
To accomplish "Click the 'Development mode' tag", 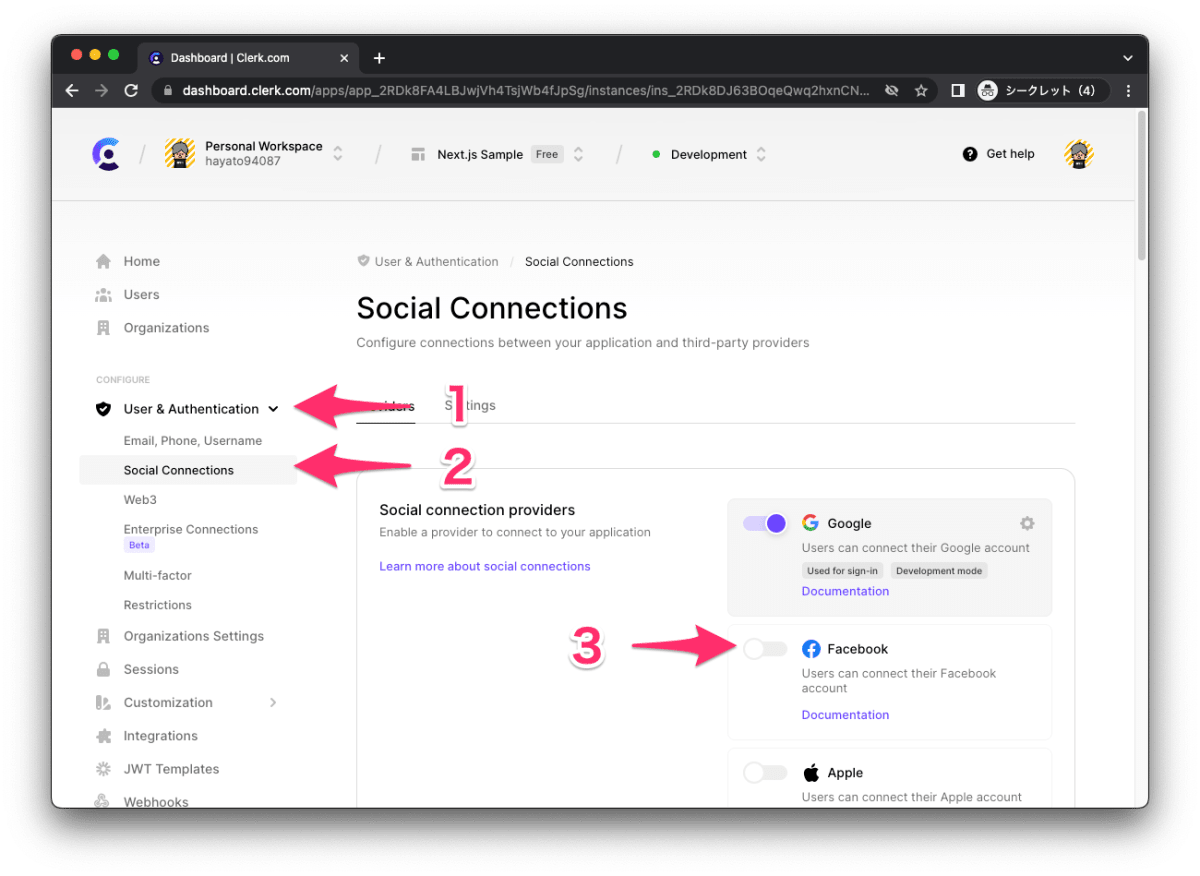I will pos(939,571).
